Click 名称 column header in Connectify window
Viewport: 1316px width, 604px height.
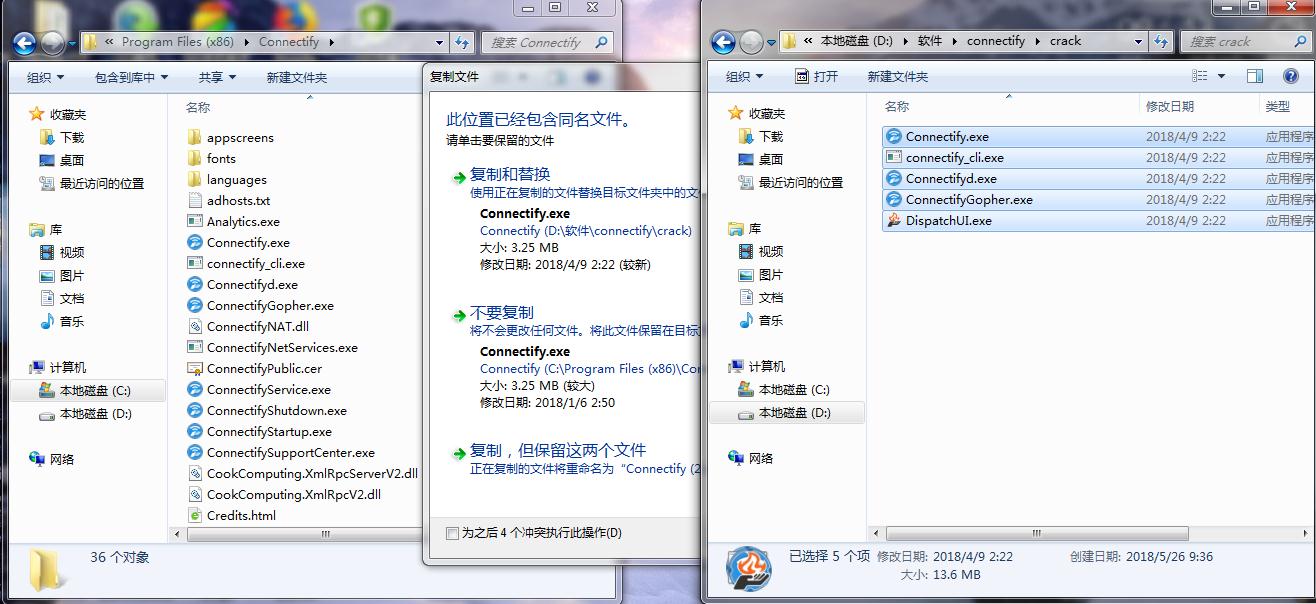point(198,107)
